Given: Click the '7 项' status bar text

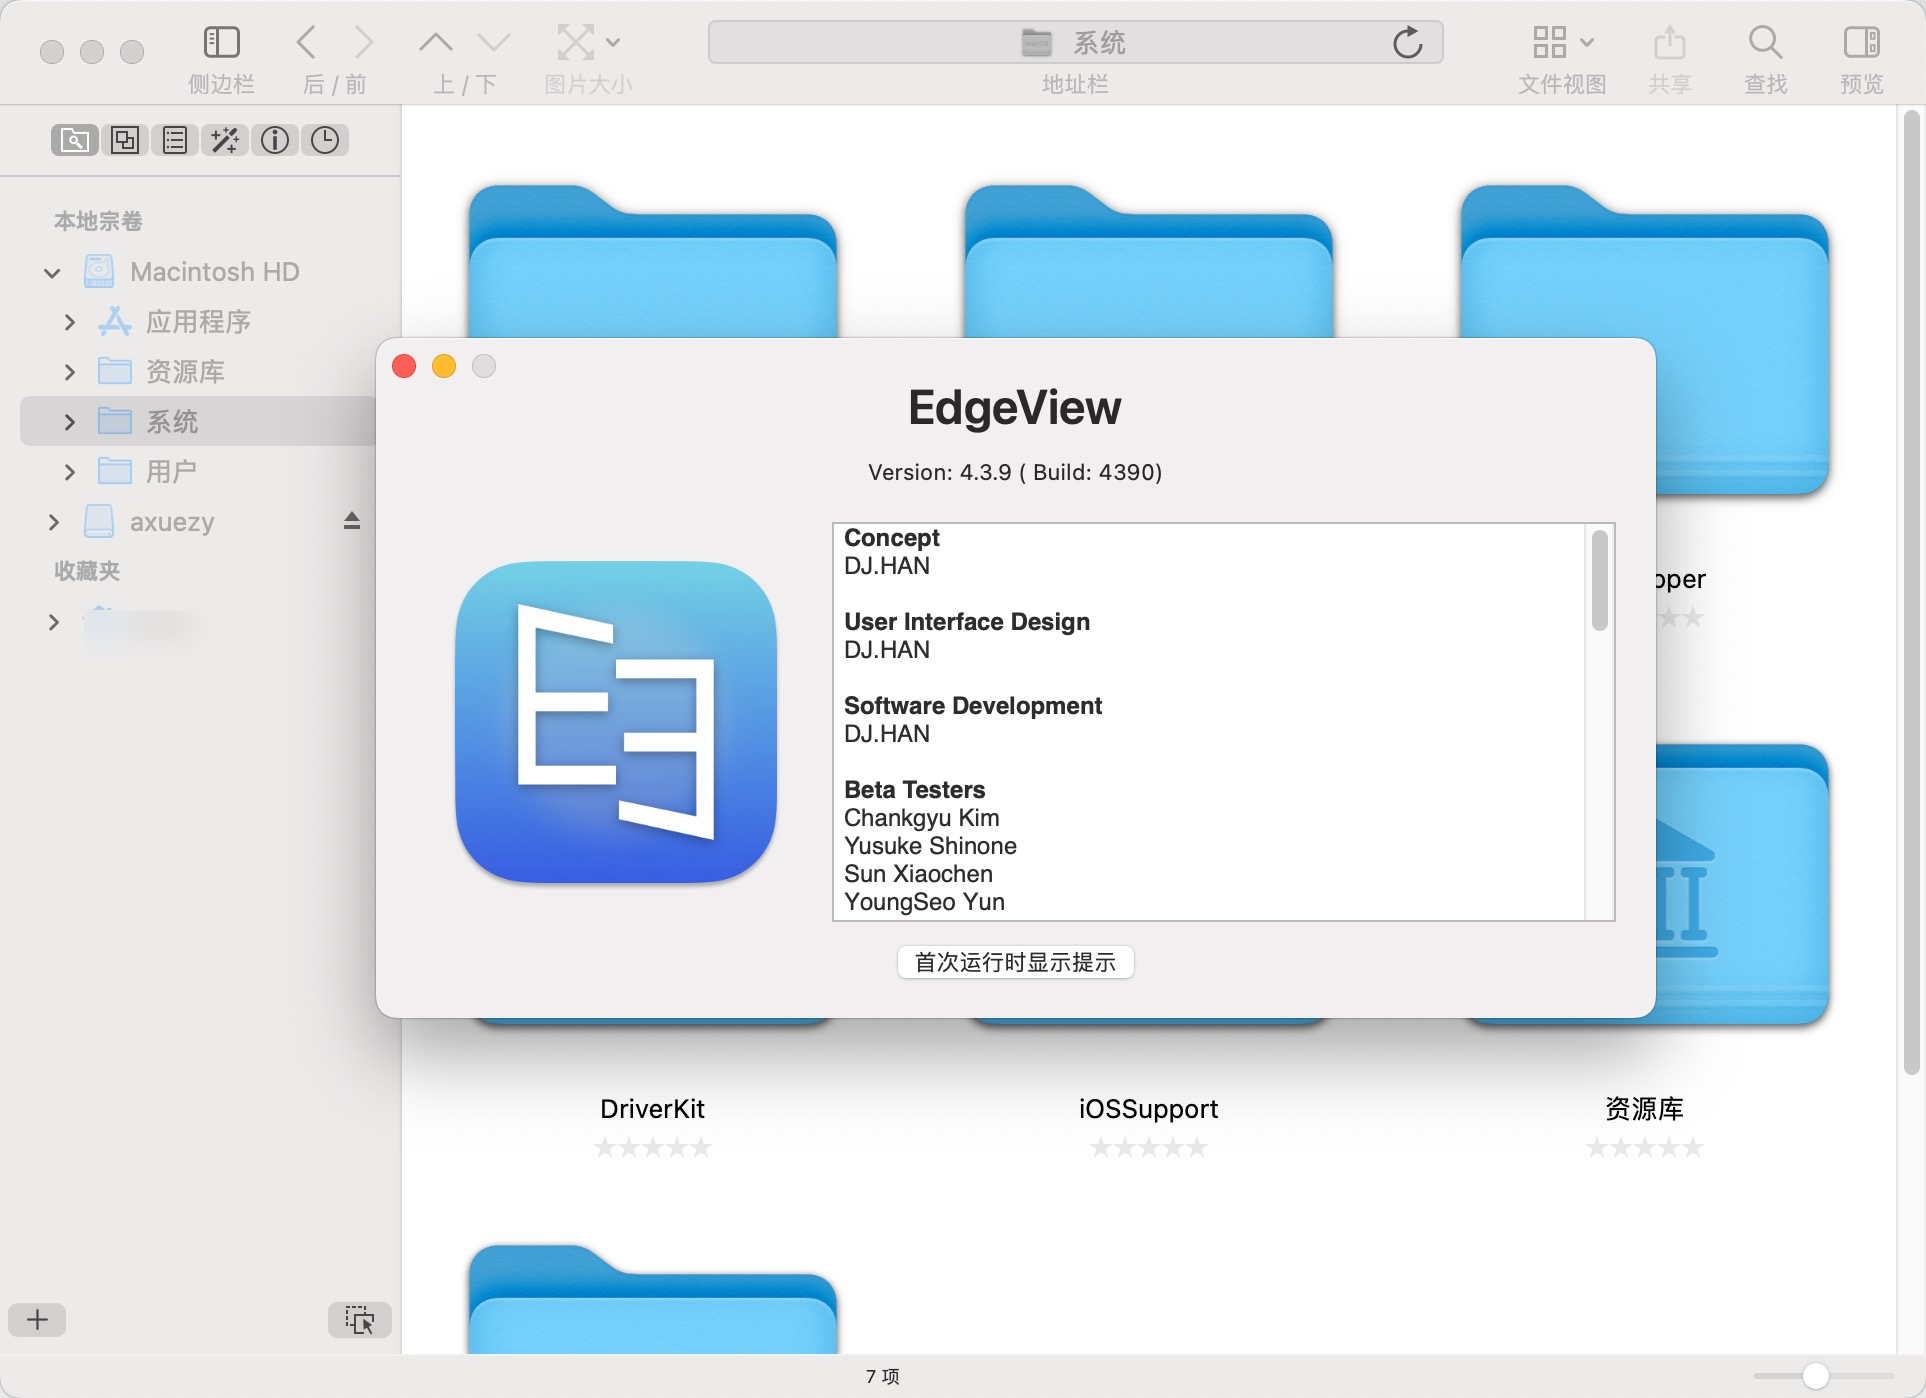Looking at the screenshot, I should point(883,1377).
